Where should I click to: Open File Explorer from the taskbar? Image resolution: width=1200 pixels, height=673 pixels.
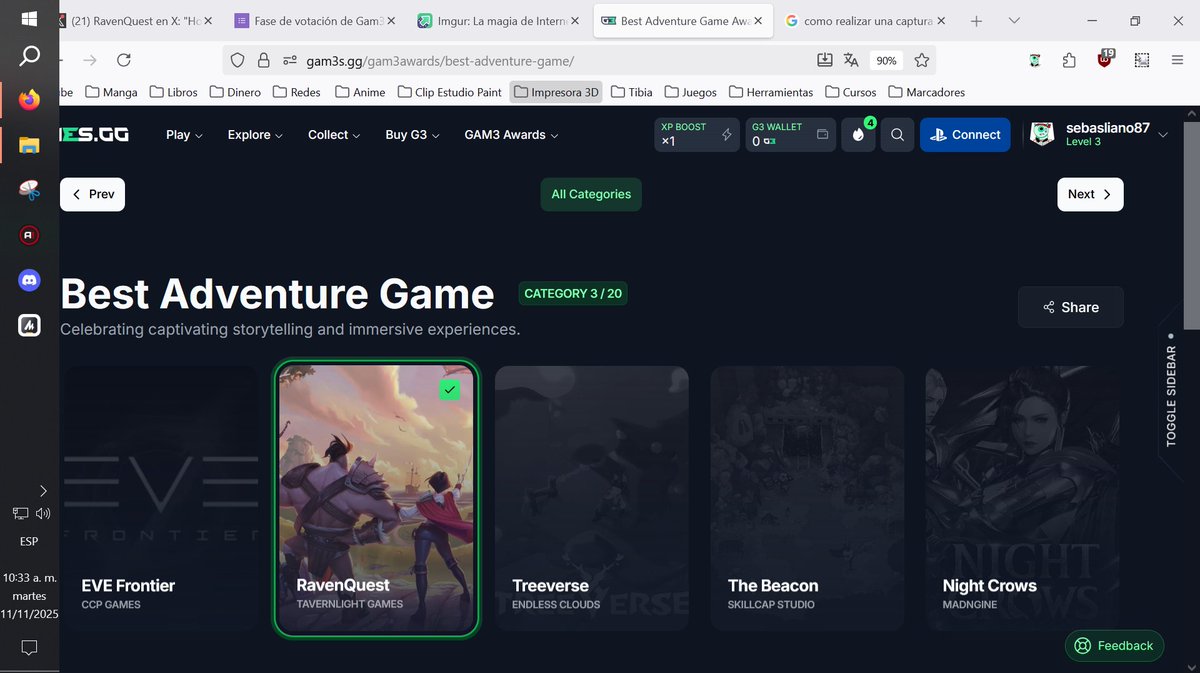coord(29,146)
